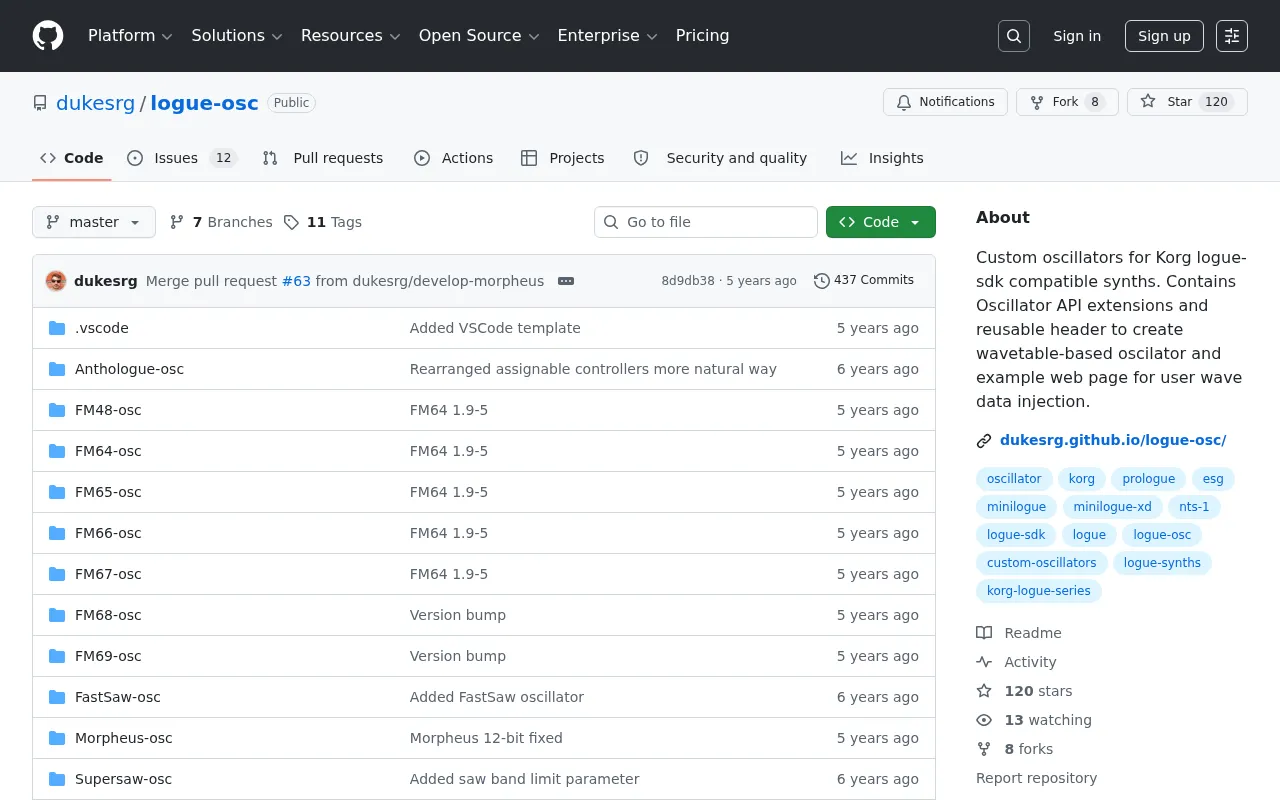Click the folder icon beside Anthologue-osc
1280x800 pixels.
[57, 369]
